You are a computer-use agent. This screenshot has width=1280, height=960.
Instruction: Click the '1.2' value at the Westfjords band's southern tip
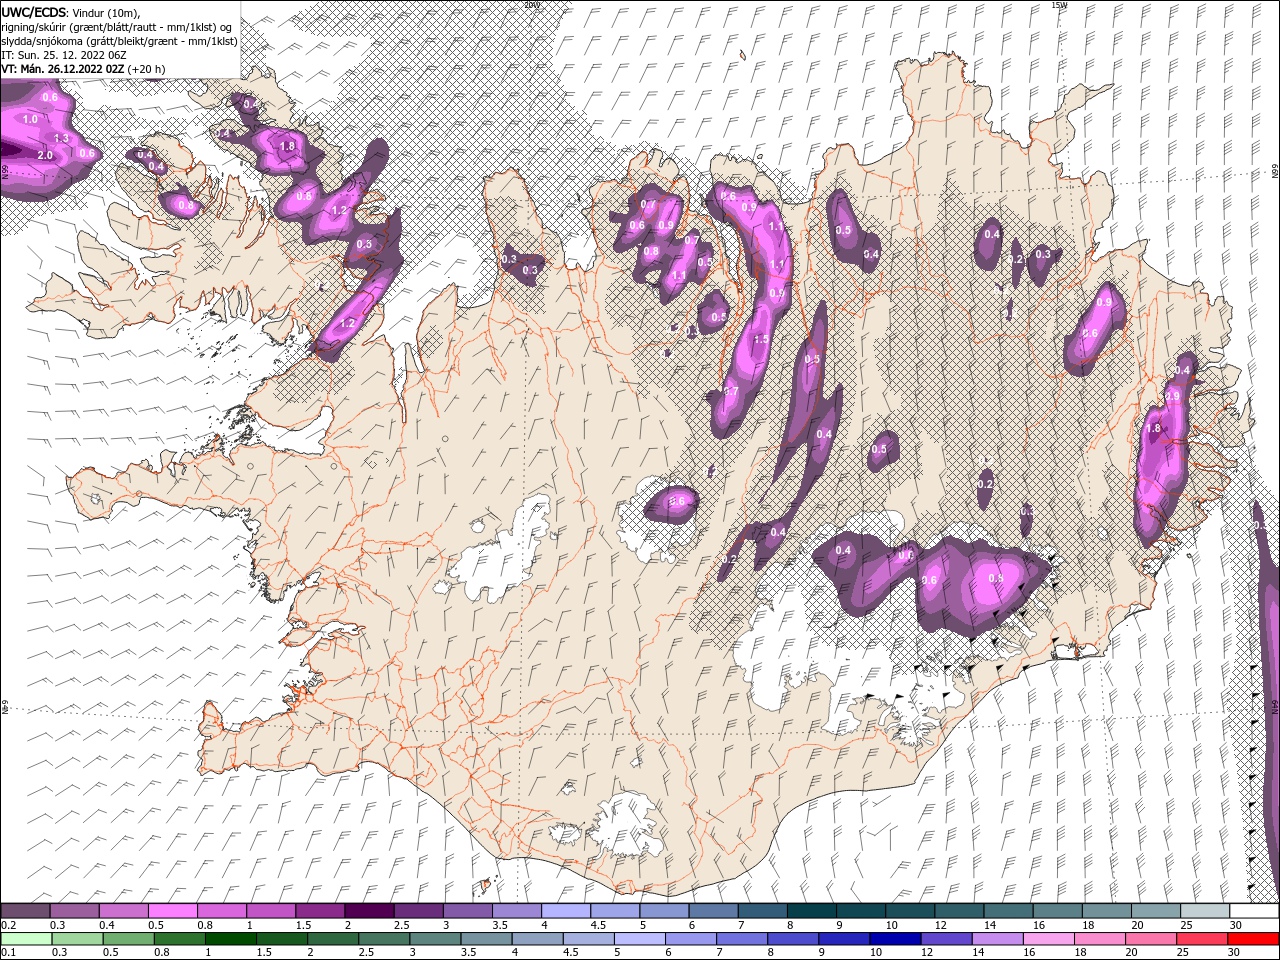(x=348, y=324)
